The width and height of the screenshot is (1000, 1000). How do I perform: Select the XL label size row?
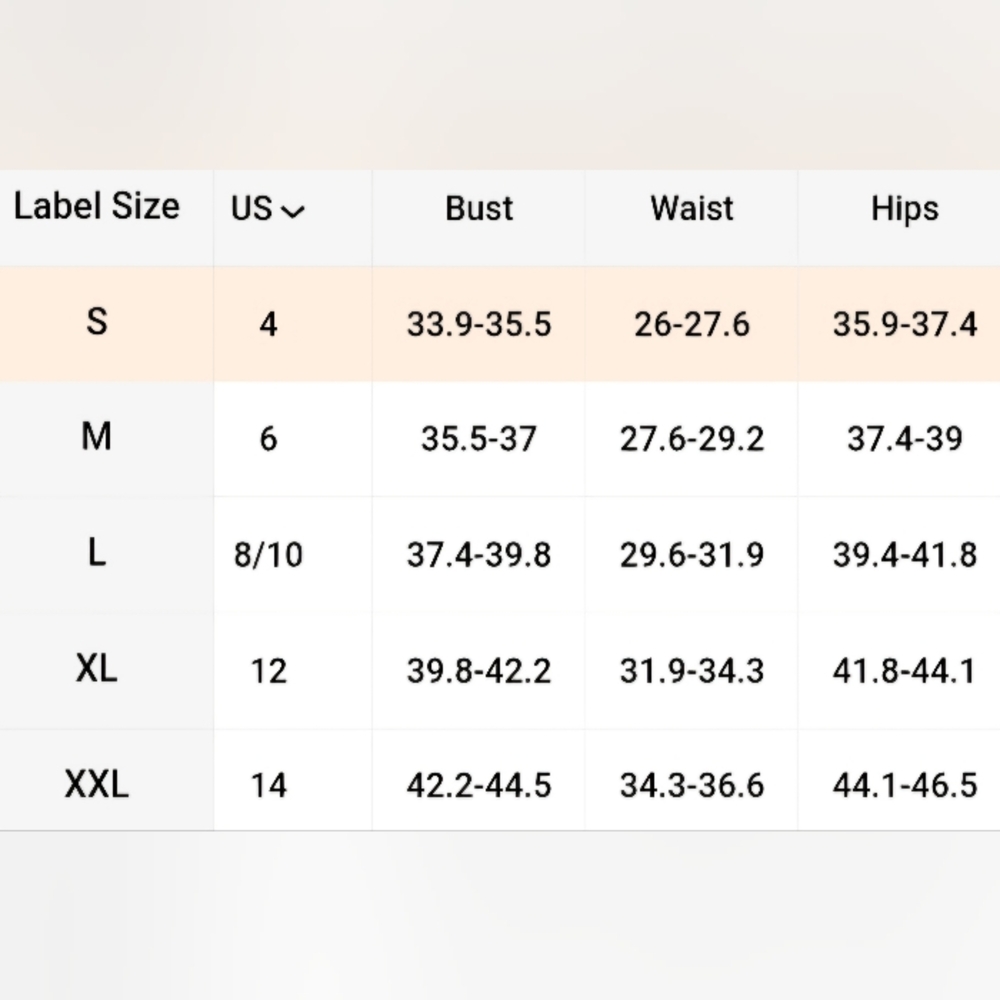point(96,669)
